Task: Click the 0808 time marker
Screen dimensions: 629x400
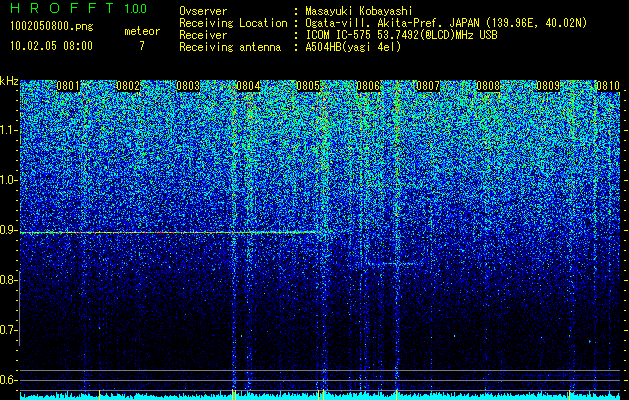Action: coord(488,86)
